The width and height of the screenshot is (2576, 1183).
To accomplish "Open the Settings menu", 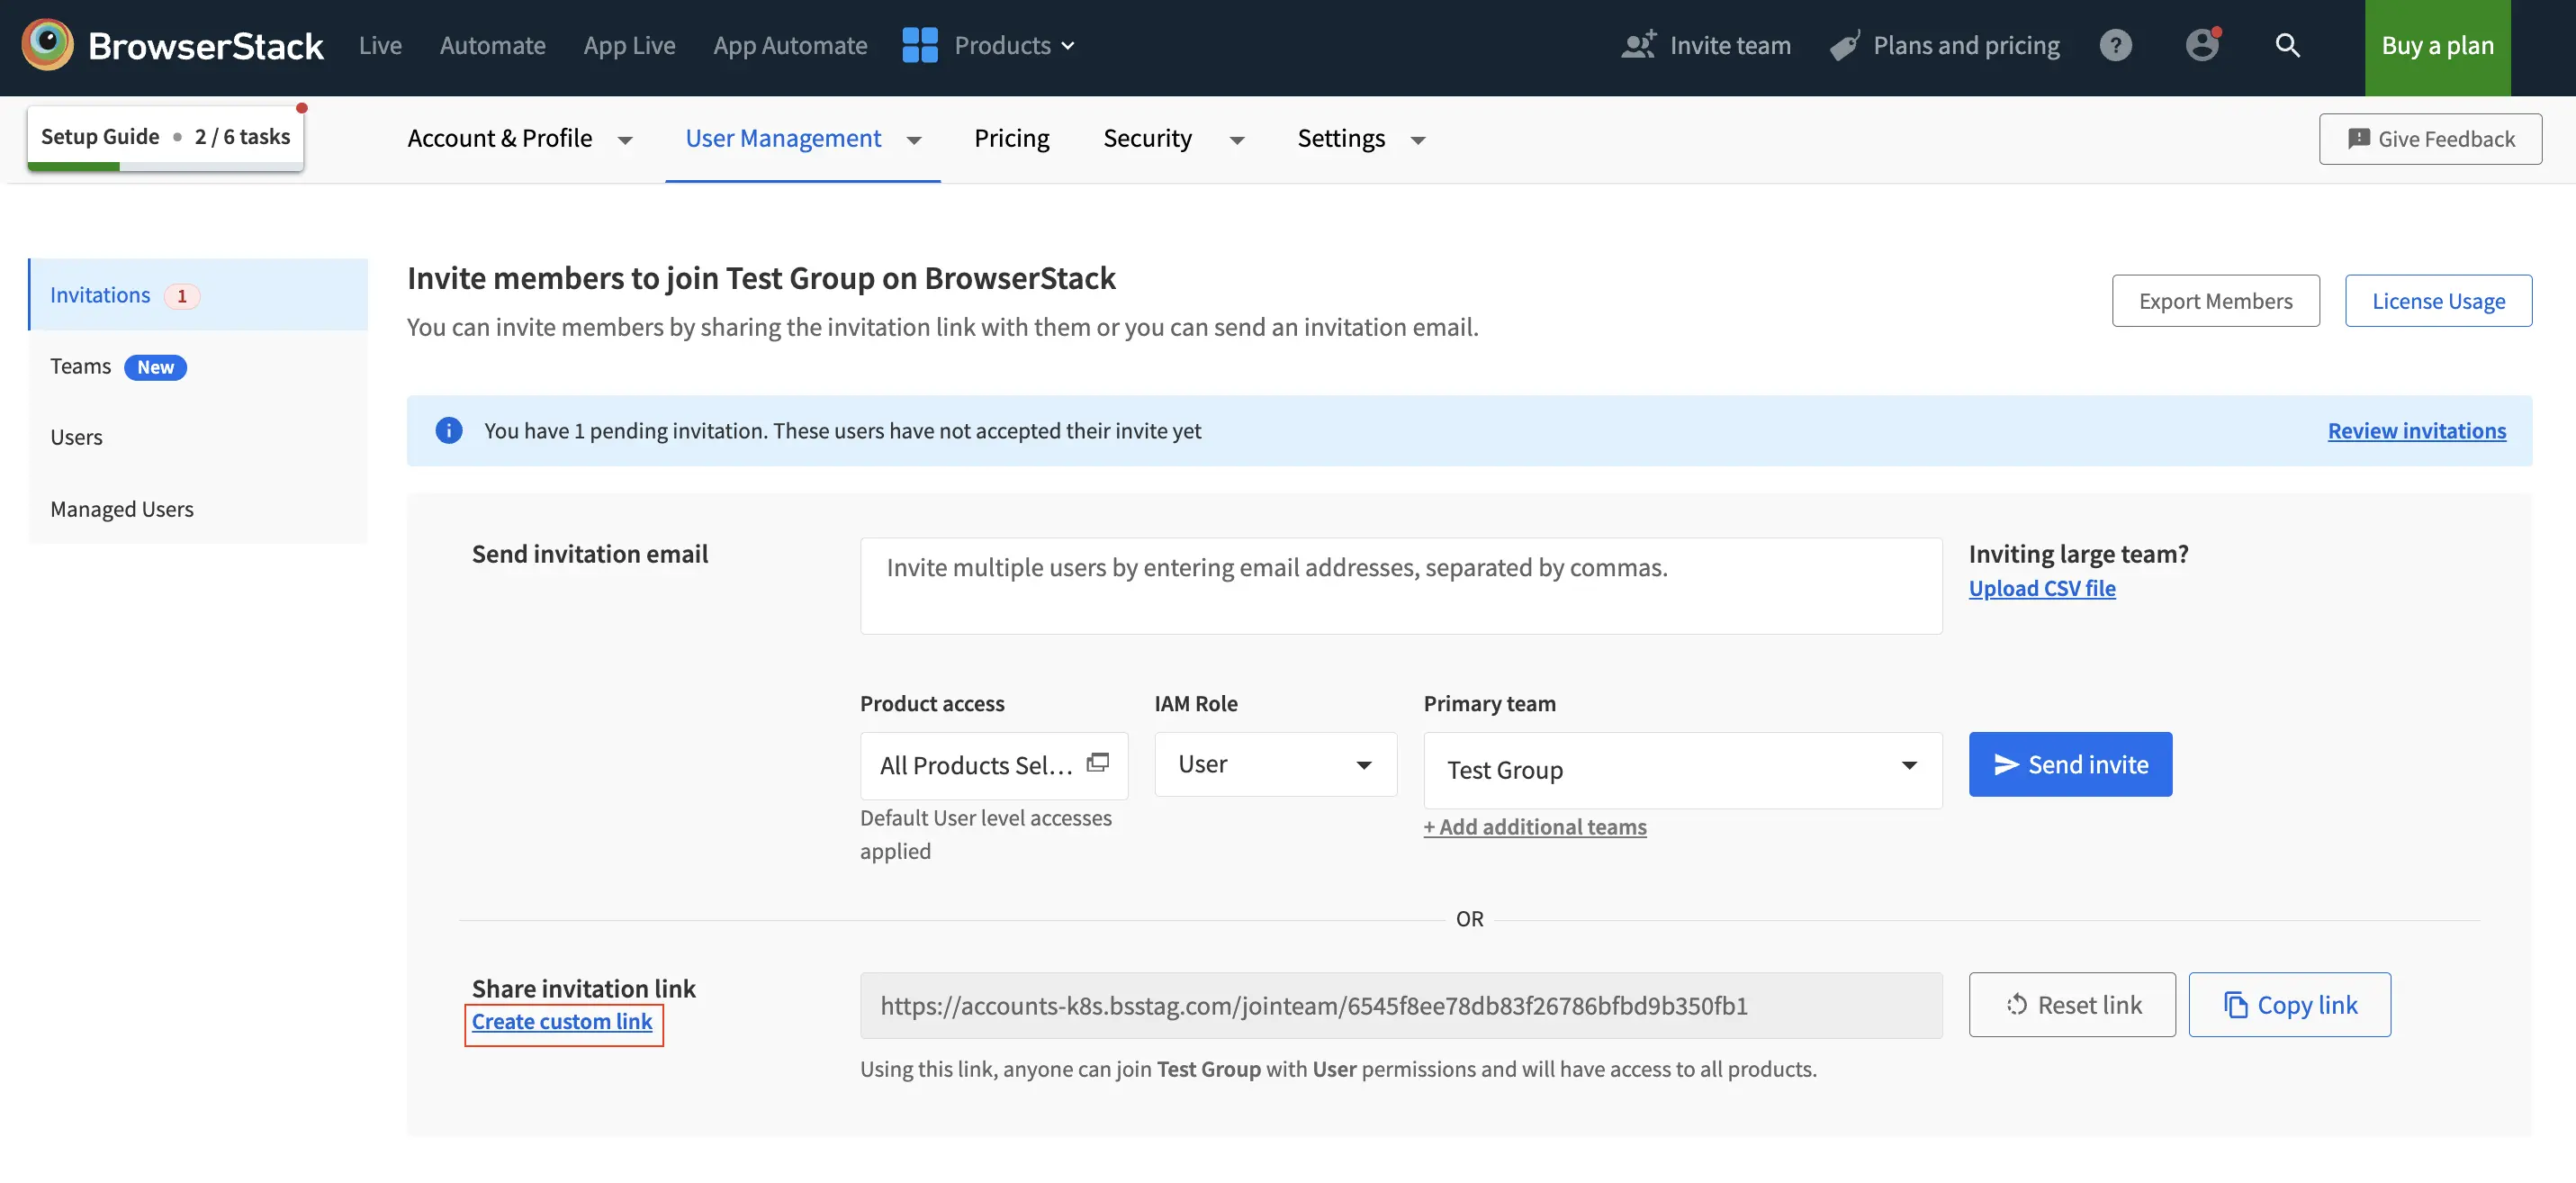I will coord(1341,138).
